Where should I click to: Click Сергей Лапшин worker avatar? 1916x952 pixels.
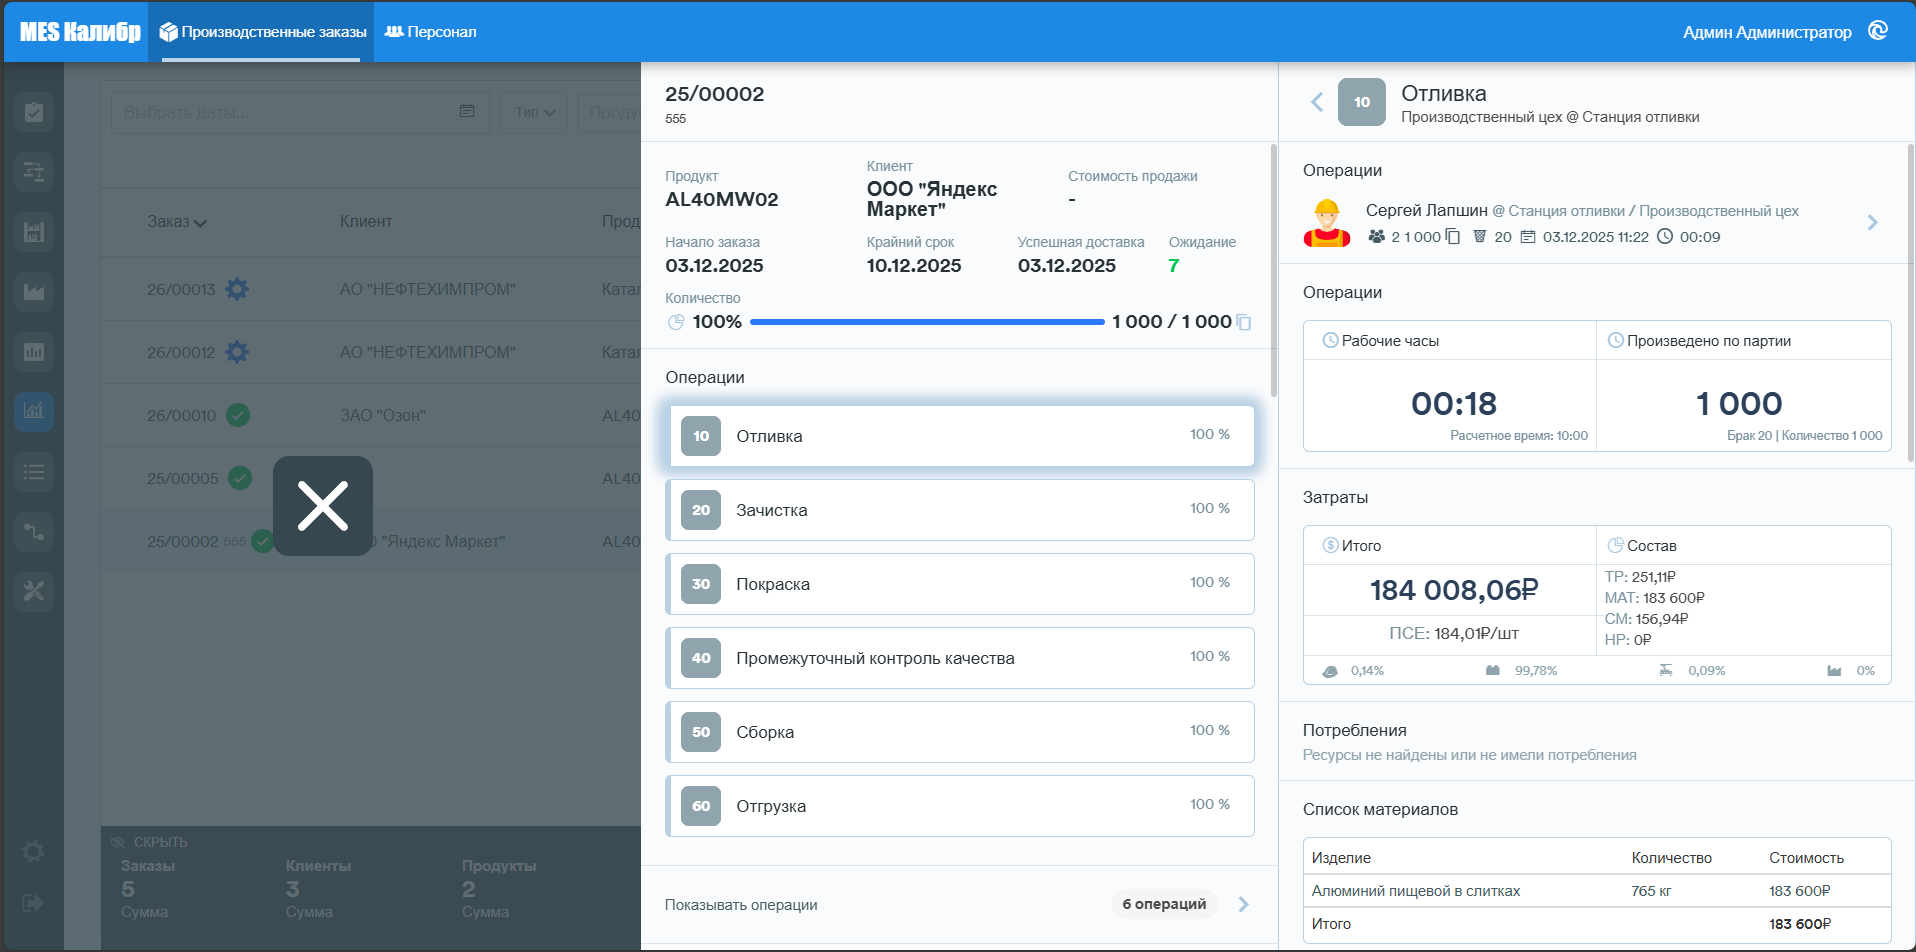(x=1327, y=223)
